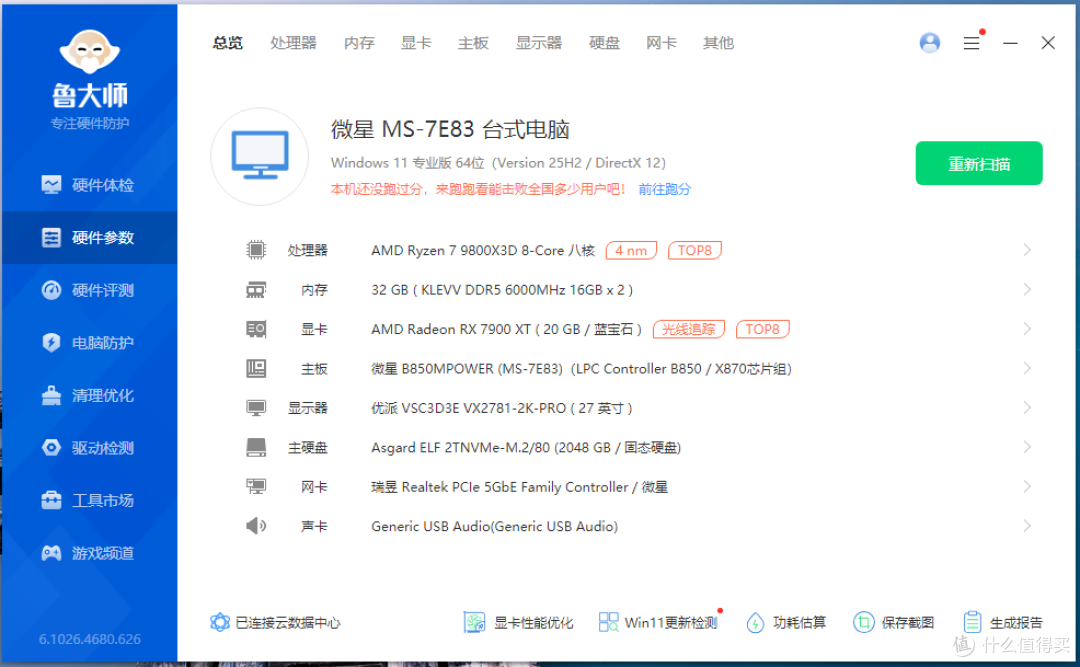Switch to the top 主板 tab
This screenshot has height=667, width=1080.
tap(473, 43)
